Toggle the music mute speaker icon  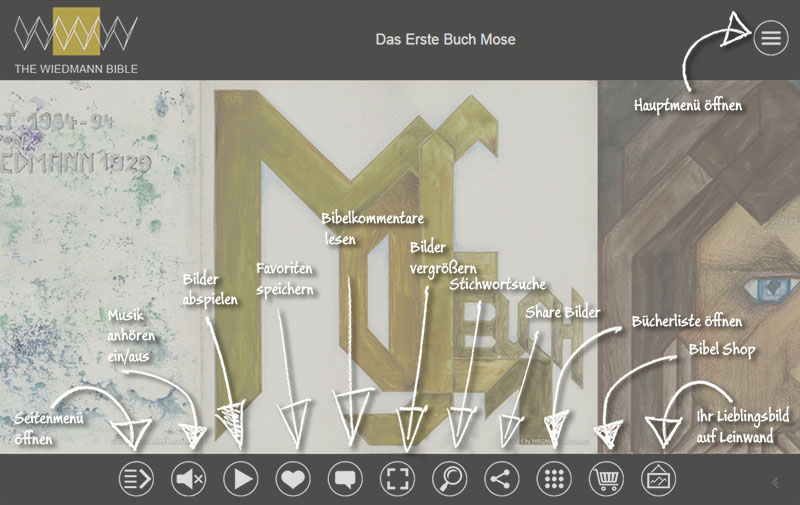188,479
